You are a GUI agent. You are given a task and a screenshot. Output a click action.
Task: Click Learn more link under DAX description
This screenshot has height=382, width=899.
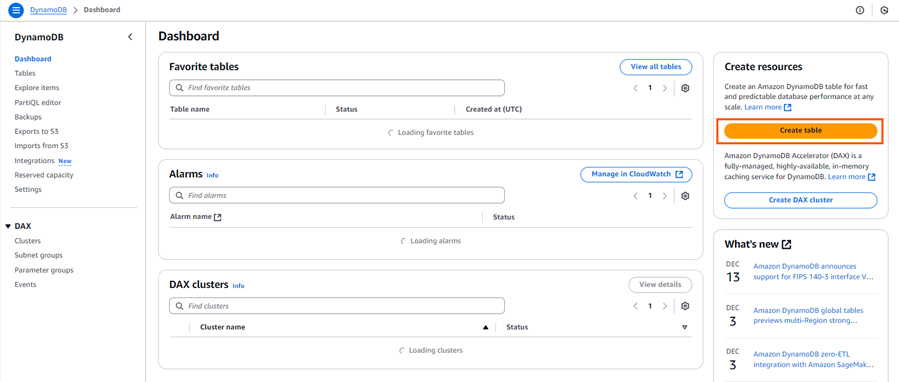click(x=851, y=177)
